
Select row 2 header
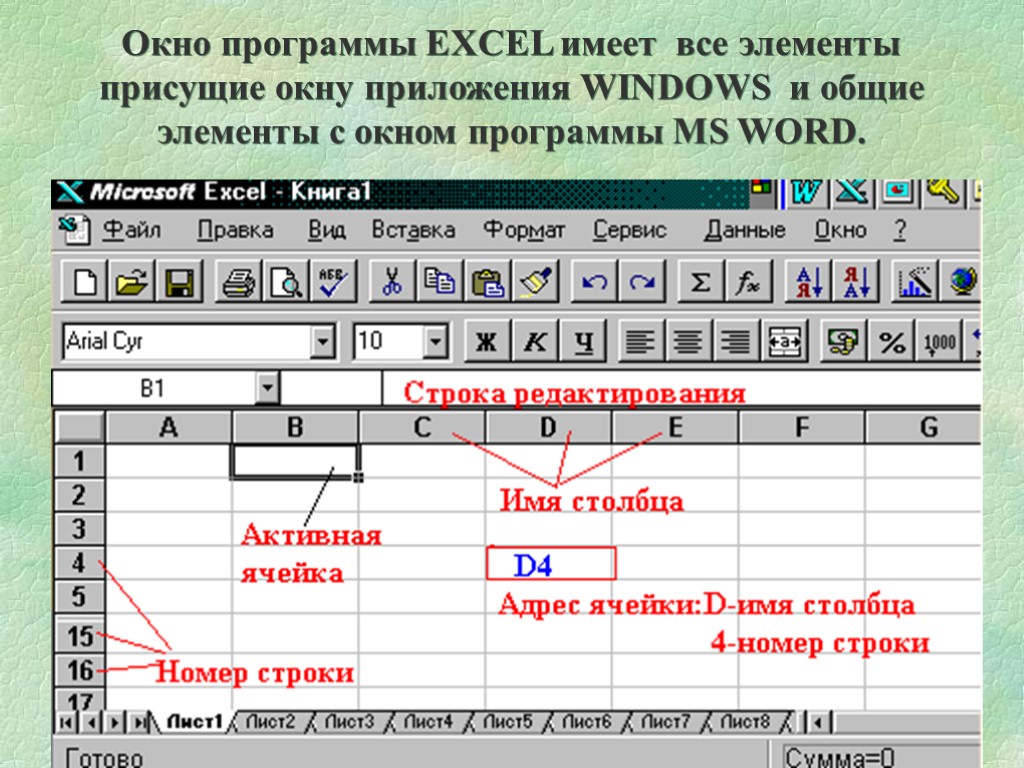(x=79, y=495)
